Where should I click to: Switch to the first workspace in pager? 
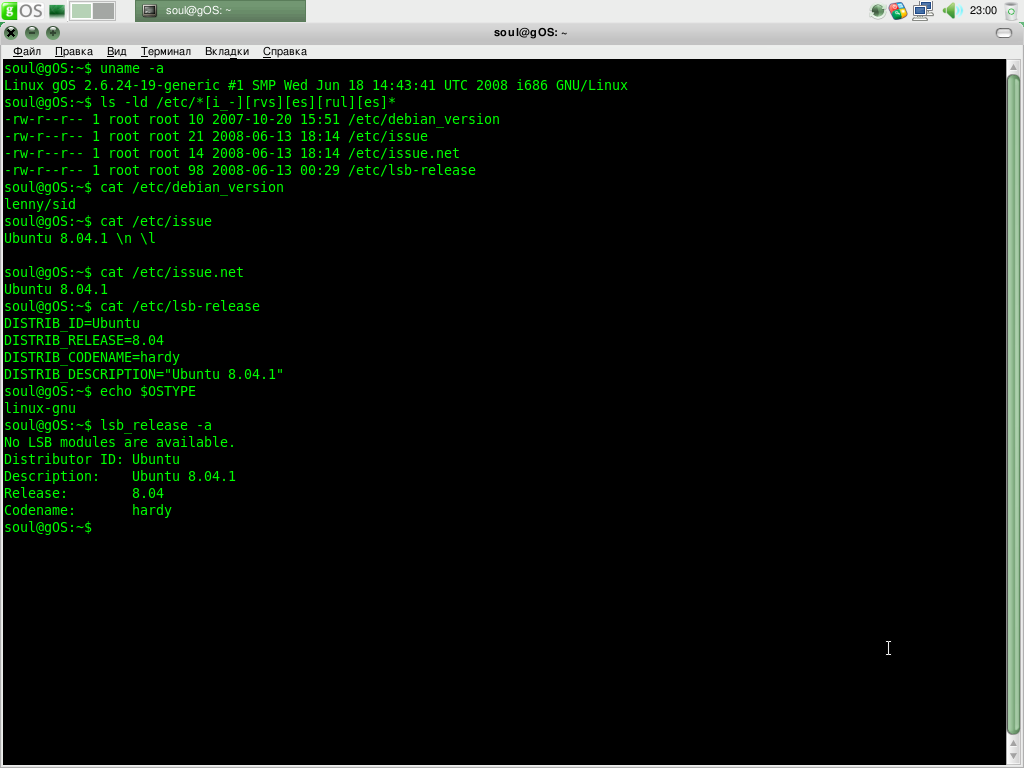81,10
